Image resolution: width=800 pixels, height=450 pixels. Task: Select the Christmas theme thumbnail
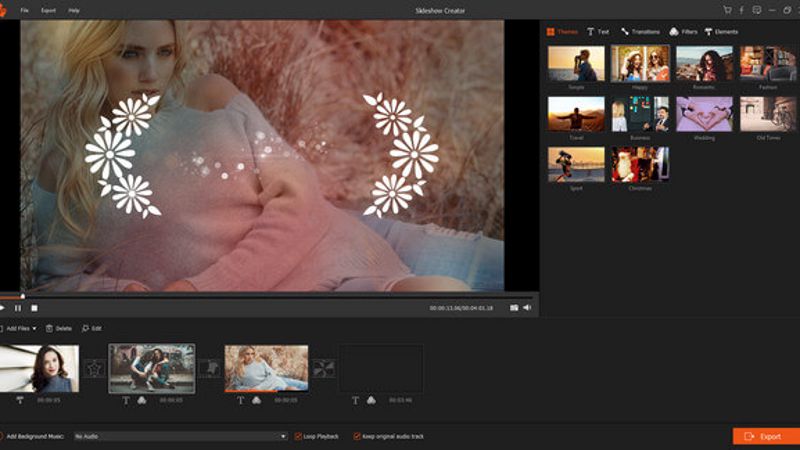point(640,165)
